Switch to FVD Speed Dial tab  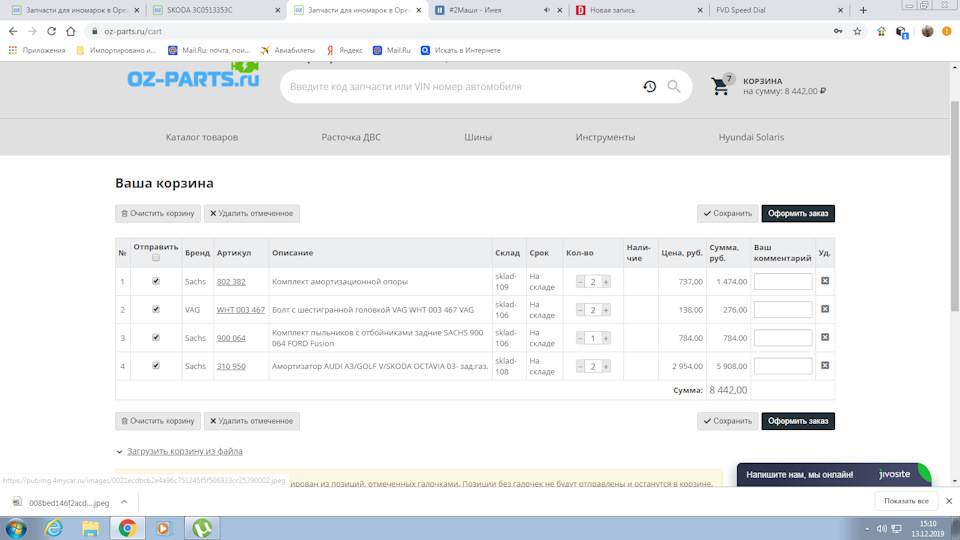click(779, 10)
